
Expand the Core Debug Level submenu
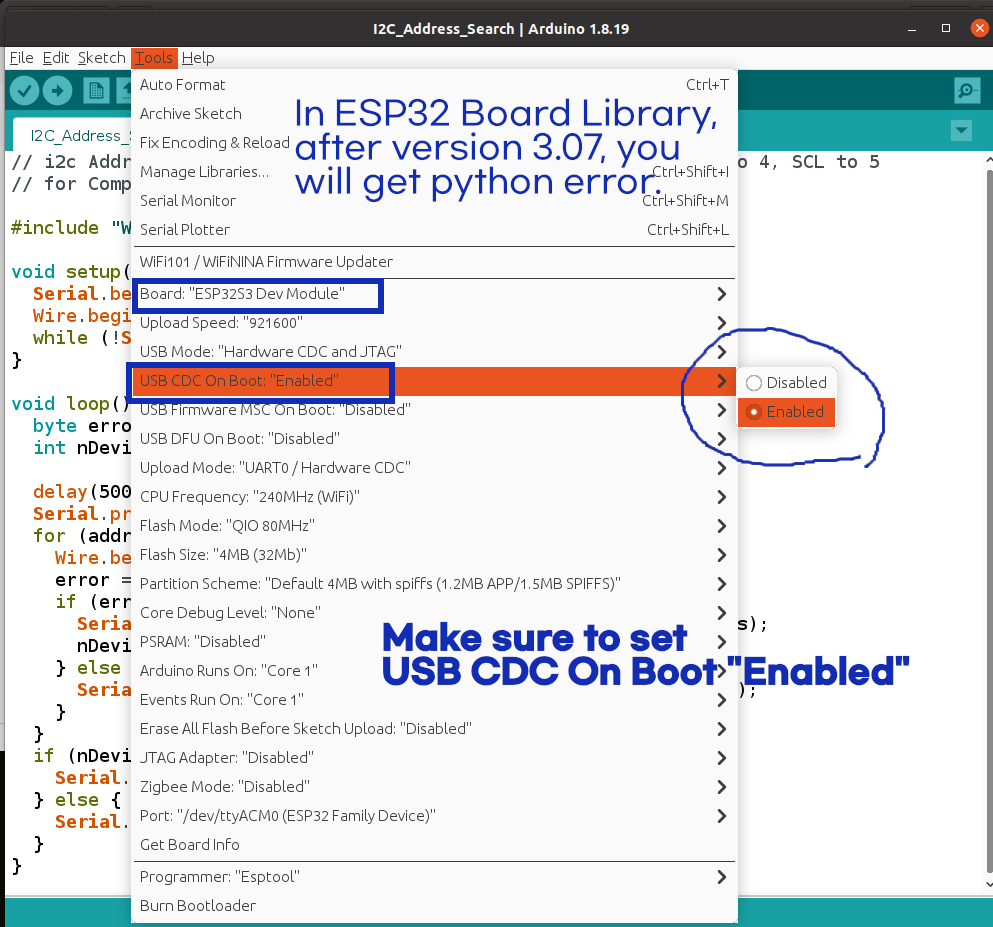434,613
